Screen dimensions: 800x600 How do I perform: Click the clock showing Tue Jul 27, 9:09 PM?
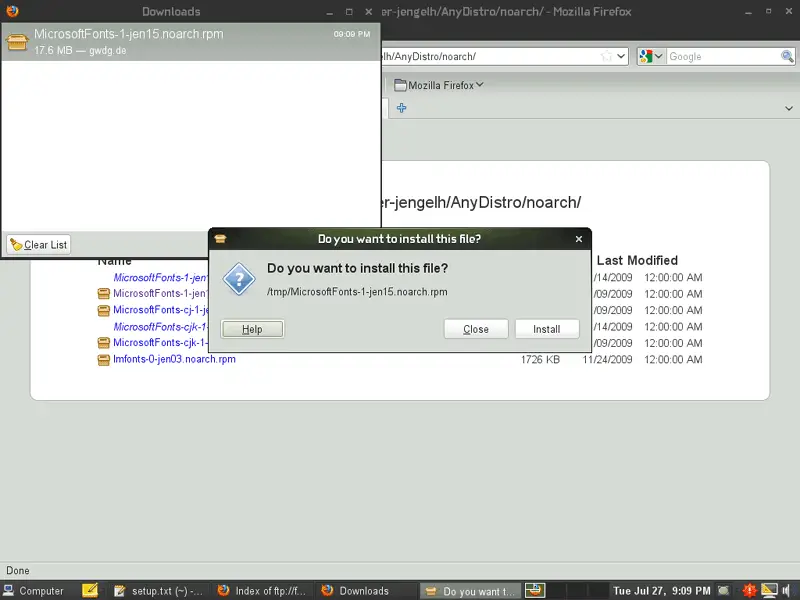click(661, 591)
